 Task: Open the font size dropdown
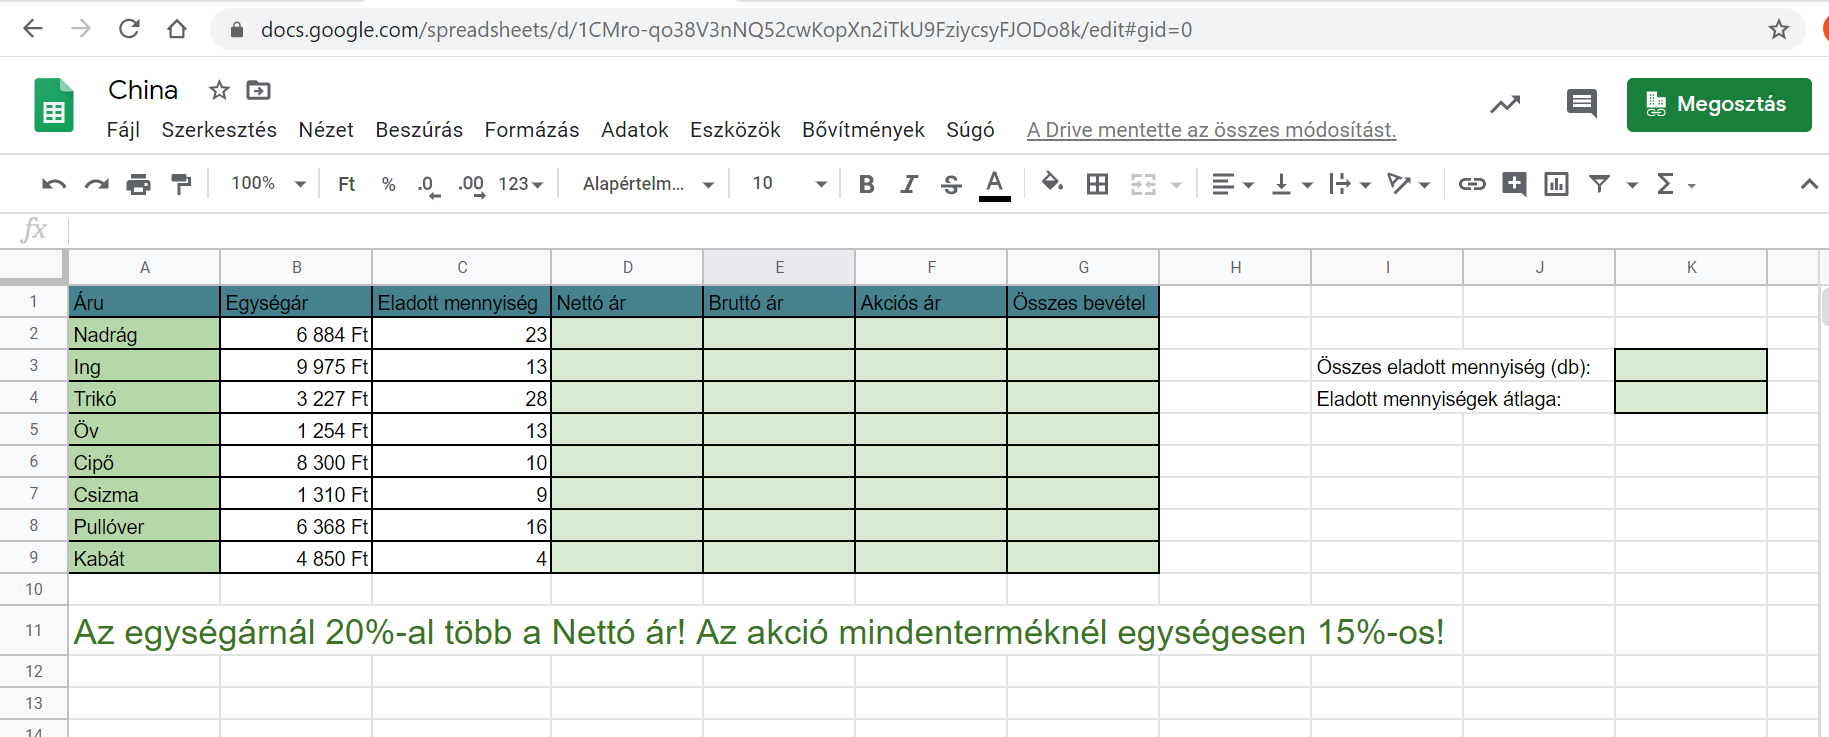click(789, 184)
